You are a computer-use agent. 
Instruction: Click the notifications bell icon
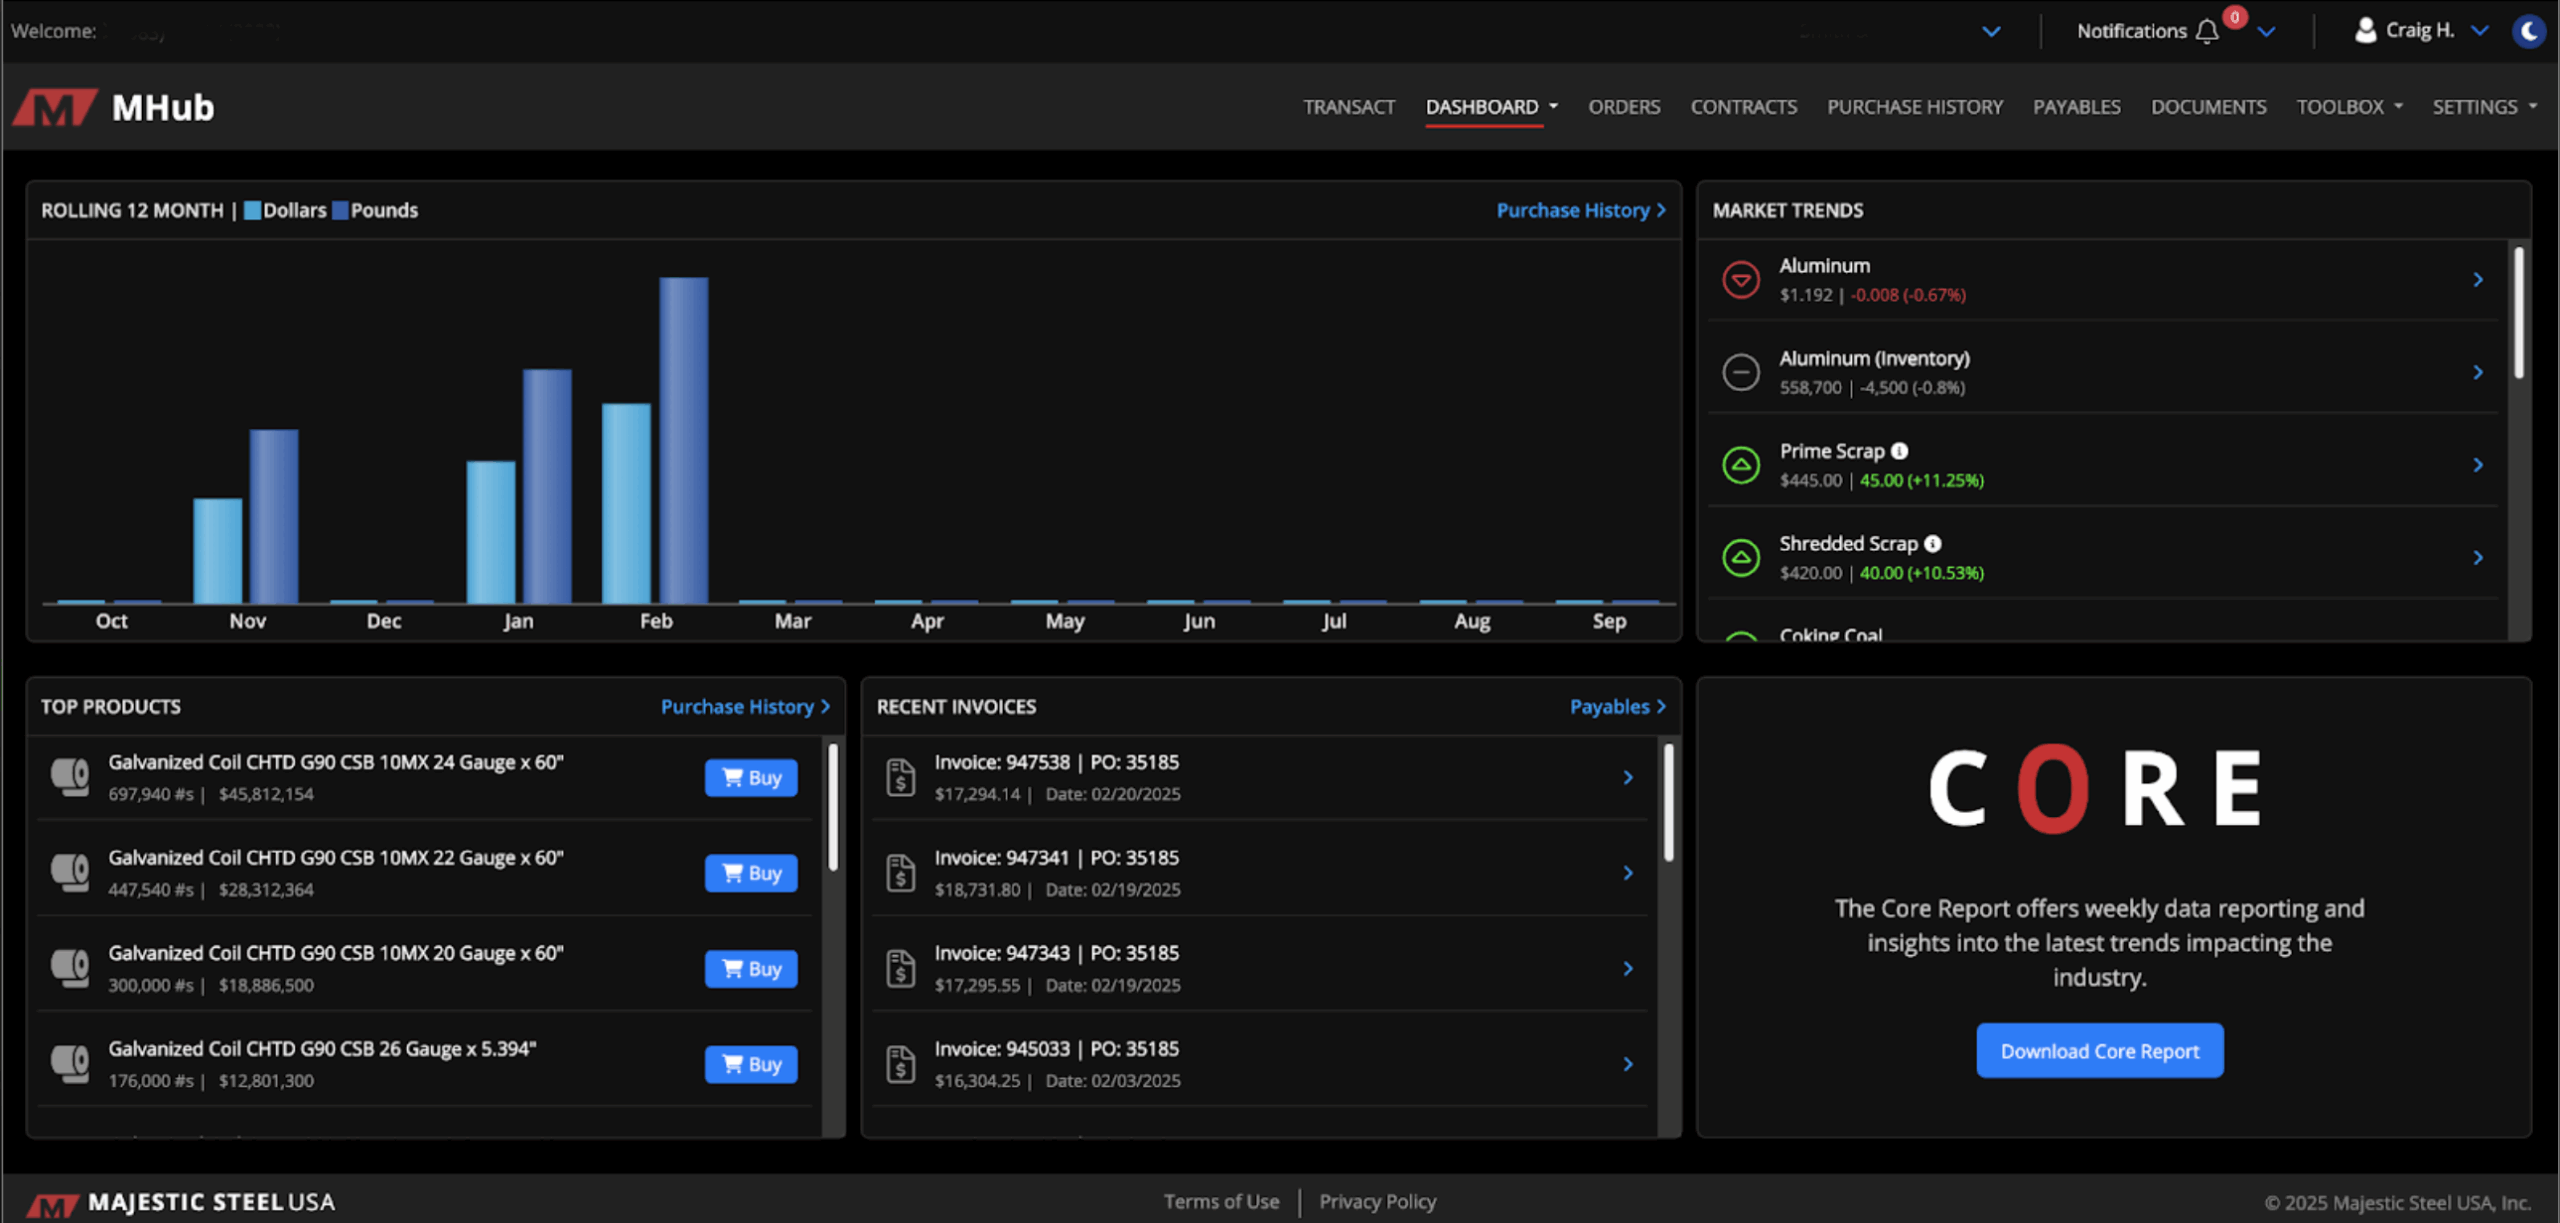(x=2207, y=32)
